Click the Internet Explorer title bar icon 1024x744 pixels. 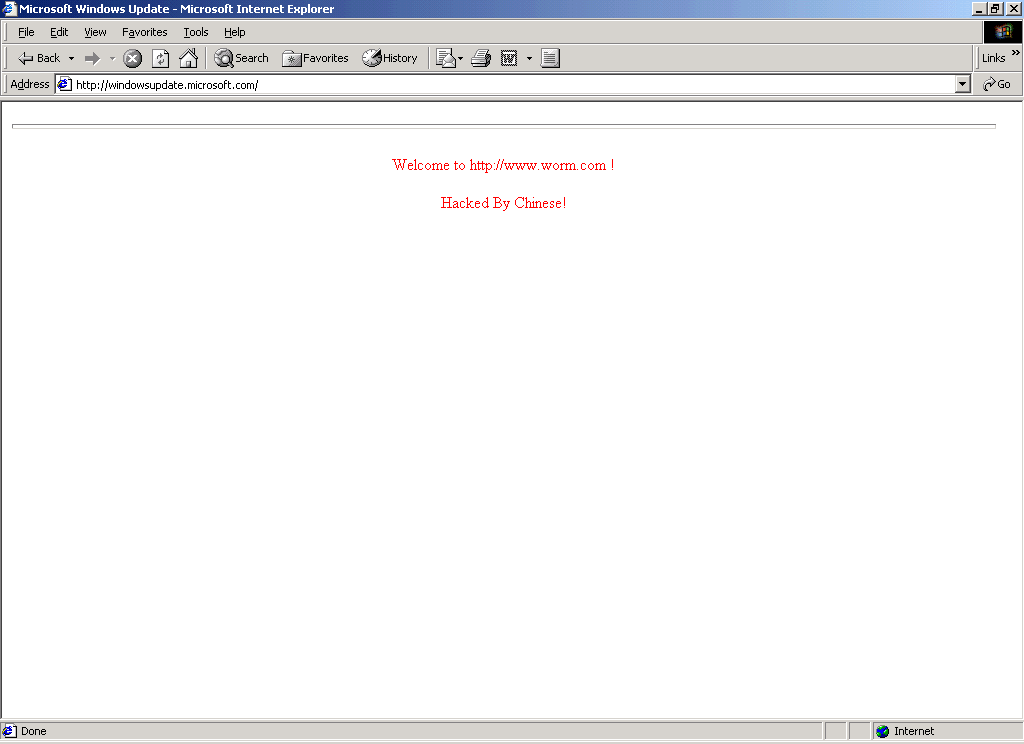[8, 8]
